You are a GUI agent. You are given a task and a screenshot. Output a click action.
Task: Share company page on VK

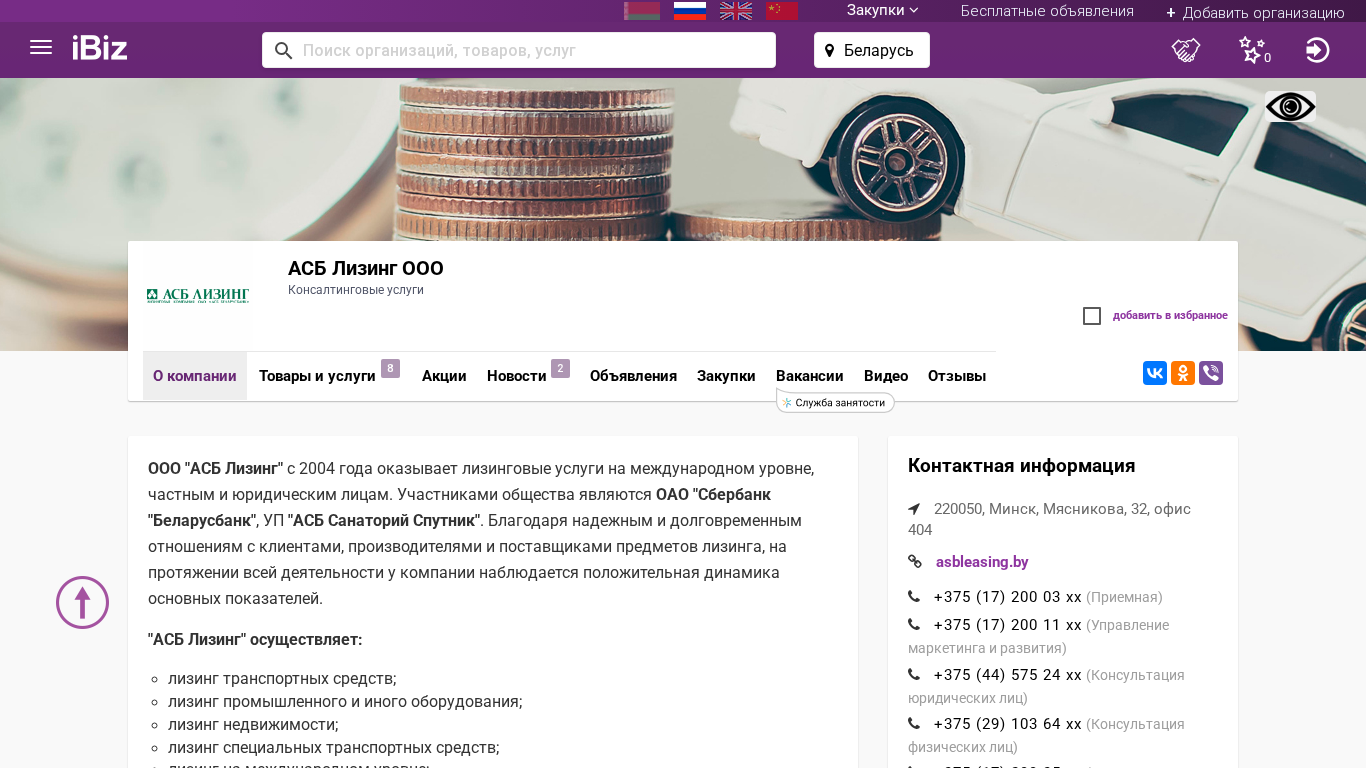click(x=1155, y=373)
